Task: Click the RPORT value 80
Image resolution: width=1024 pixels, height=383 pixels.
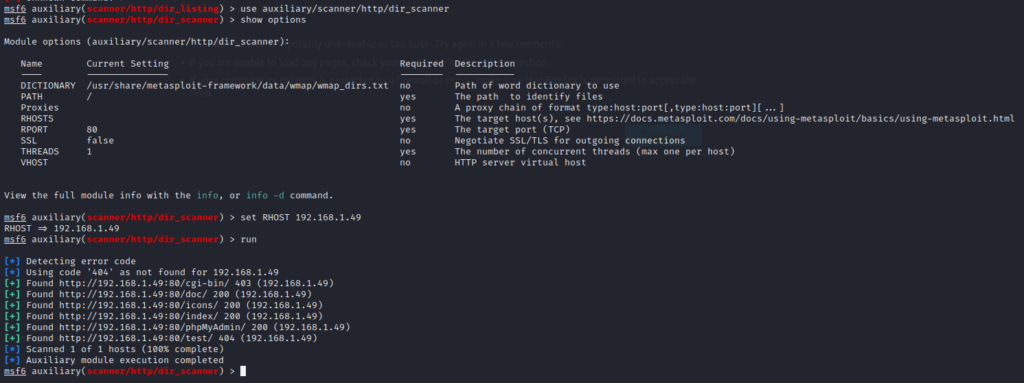Action: [91, 129]
